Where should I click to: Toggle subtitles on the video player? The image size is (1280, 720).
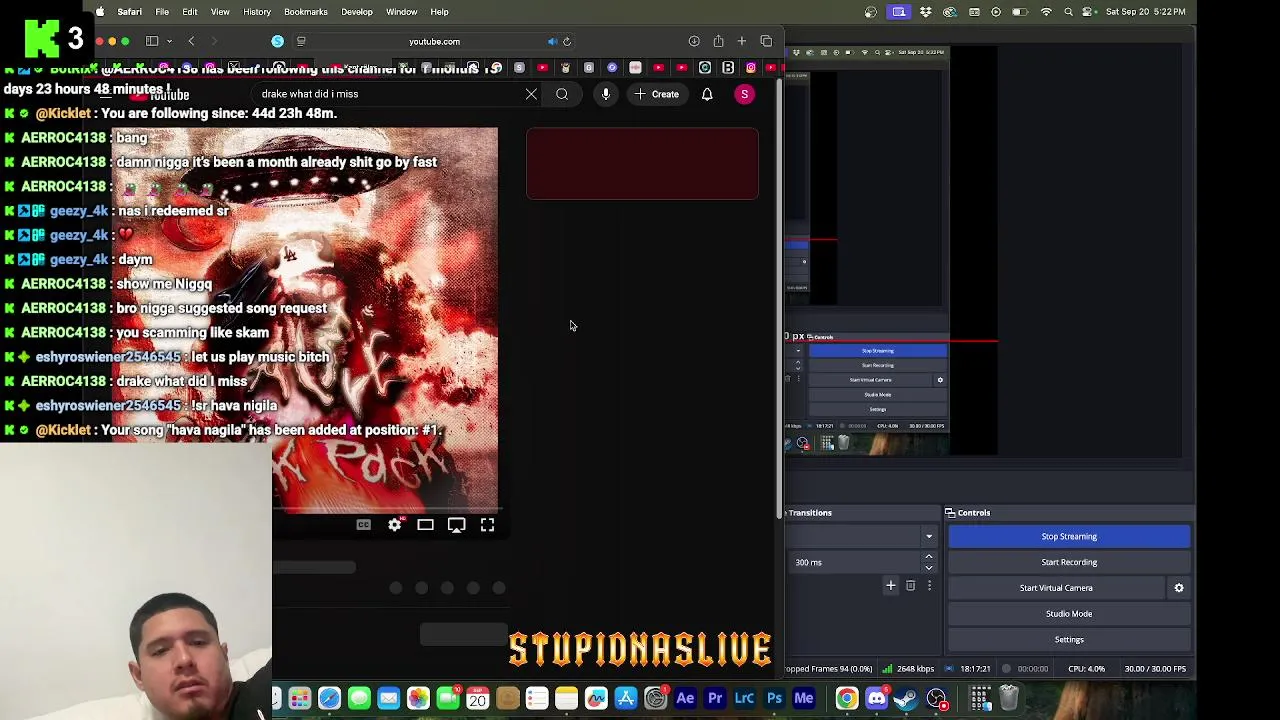[x=364, y=525]
